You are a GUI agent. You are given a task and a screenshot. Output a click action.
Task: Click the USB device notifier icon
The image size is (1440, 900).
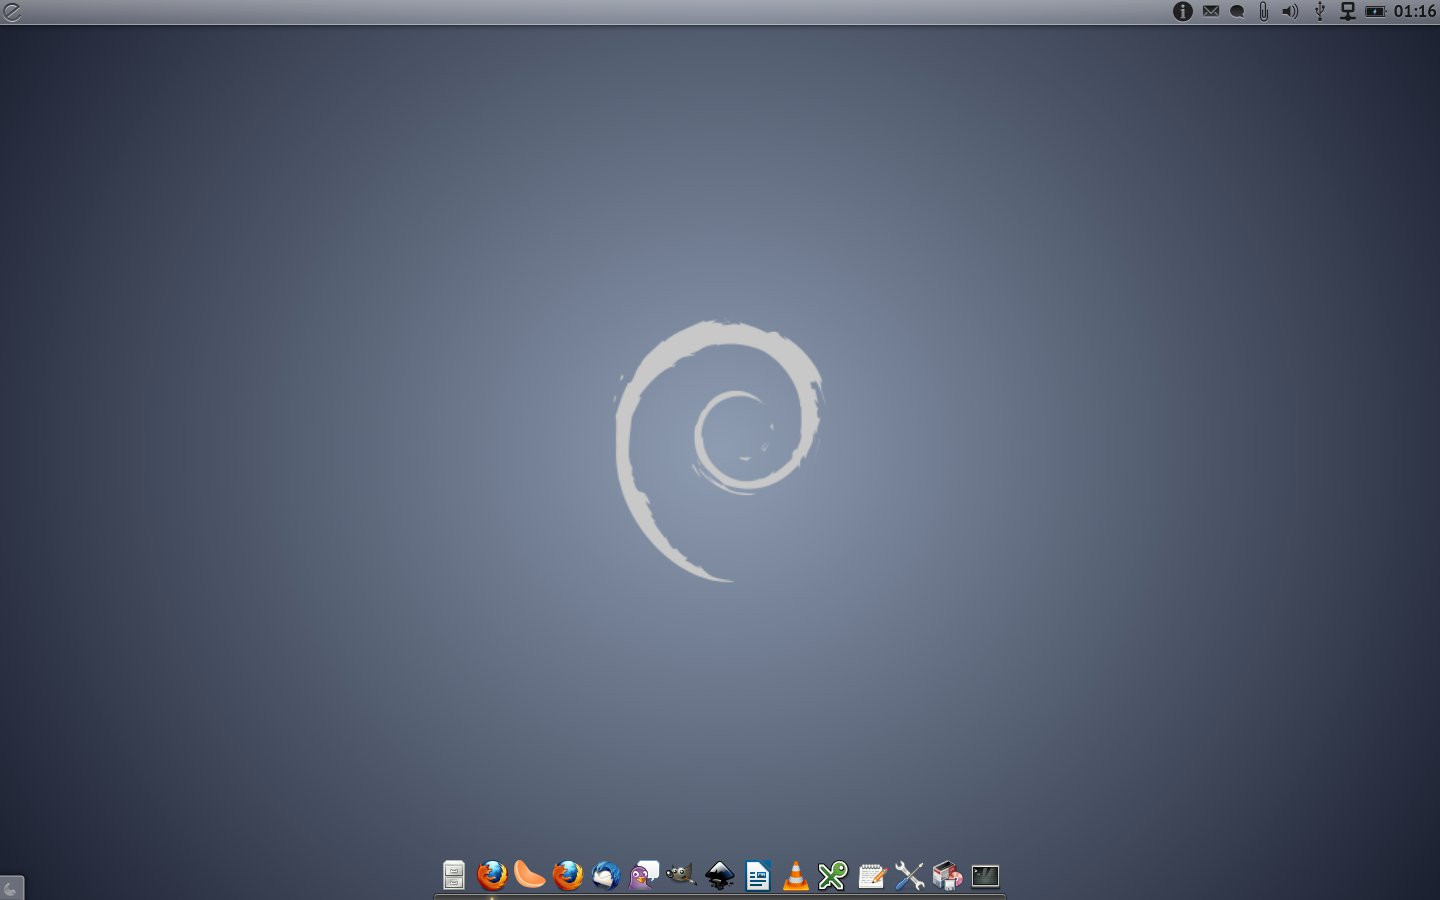click(x=1320, y=11)
